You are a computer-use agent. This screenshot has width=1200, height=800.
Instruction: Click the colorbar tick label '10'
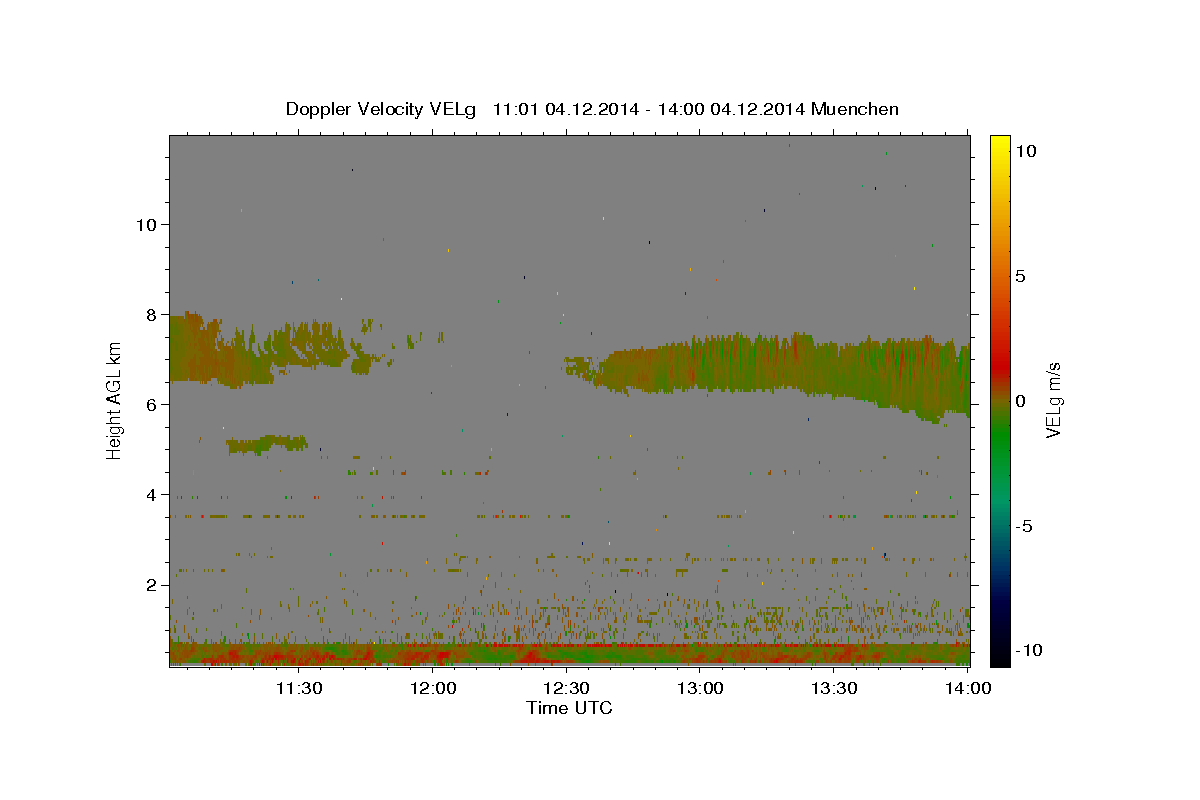[1025, 151]
